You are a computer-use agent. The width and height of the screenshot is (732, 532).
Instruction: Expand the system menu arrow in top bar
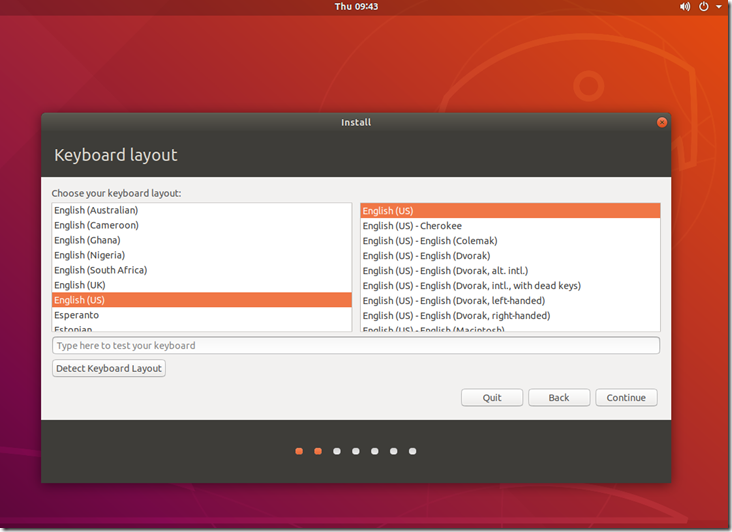(719, 7)
